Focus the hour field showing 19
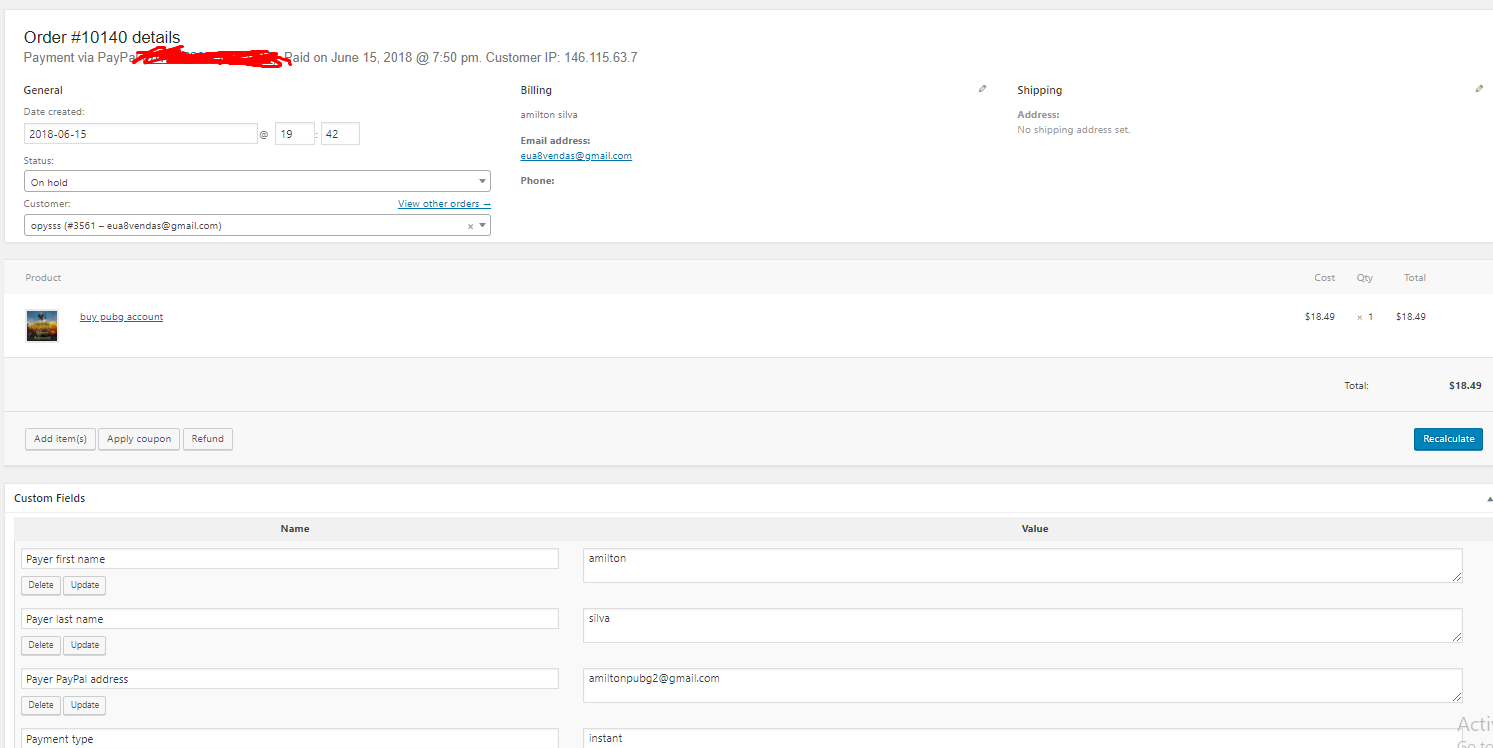Screen dimensions: 1493x748 [295, 133]
